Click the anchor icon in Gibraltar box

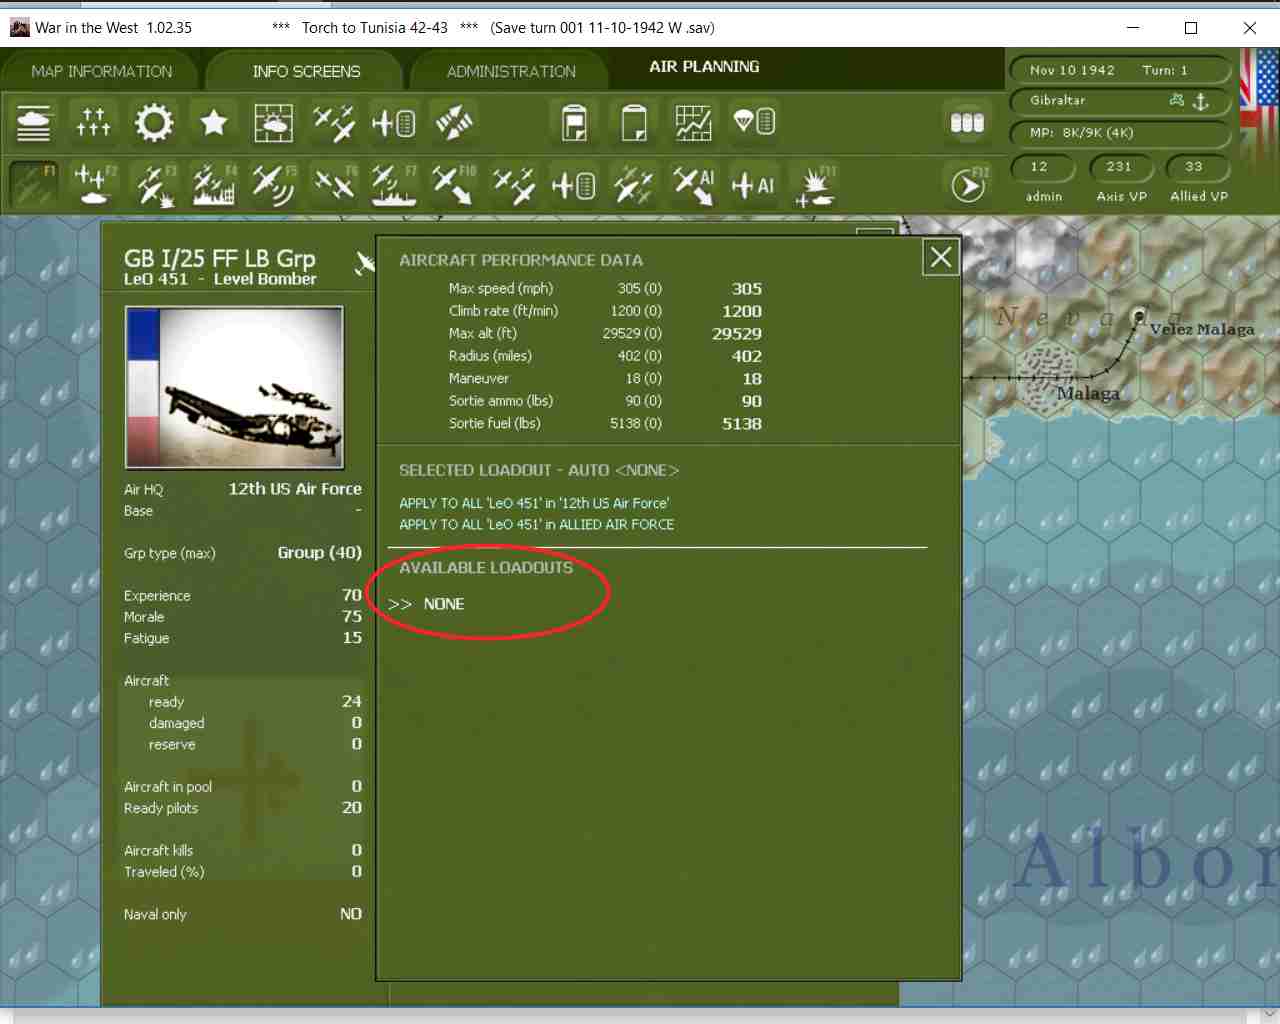[x=1201, y=101]
